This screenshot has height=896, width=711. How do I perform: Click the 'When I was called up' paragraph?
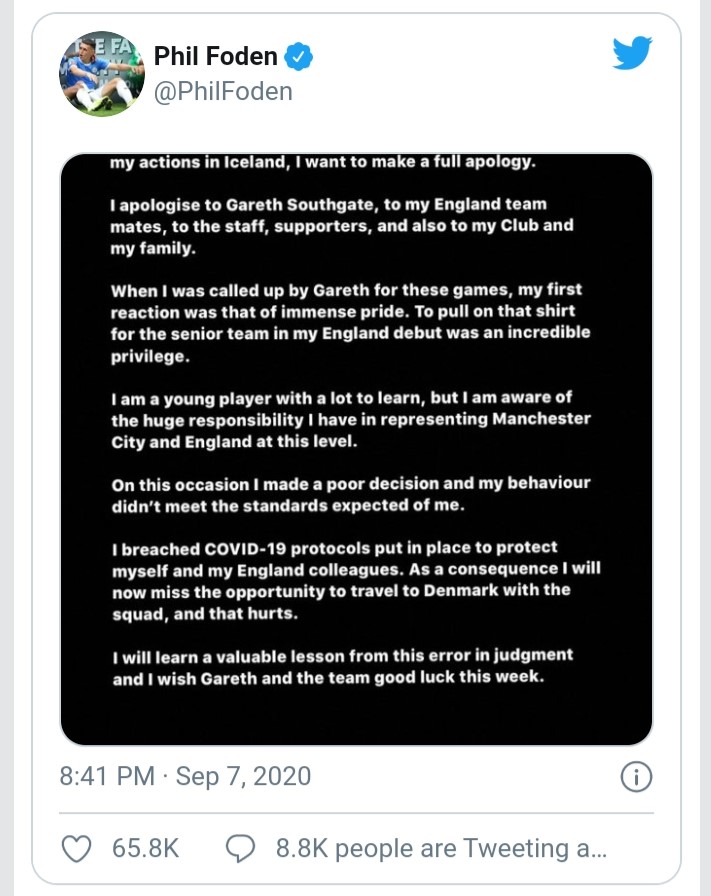coord(350,323)
